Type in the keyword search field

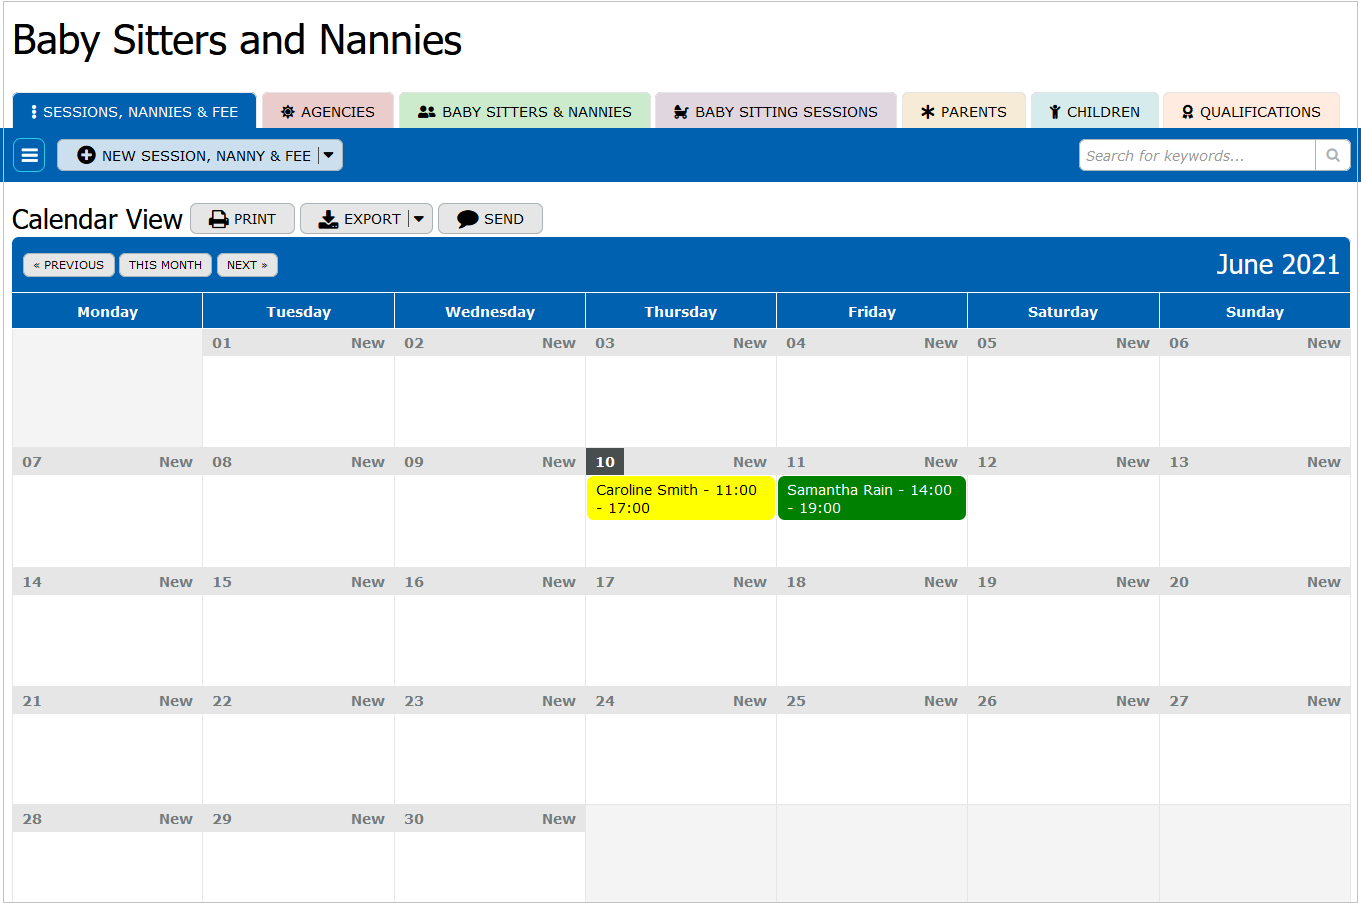click(1196, 155)
